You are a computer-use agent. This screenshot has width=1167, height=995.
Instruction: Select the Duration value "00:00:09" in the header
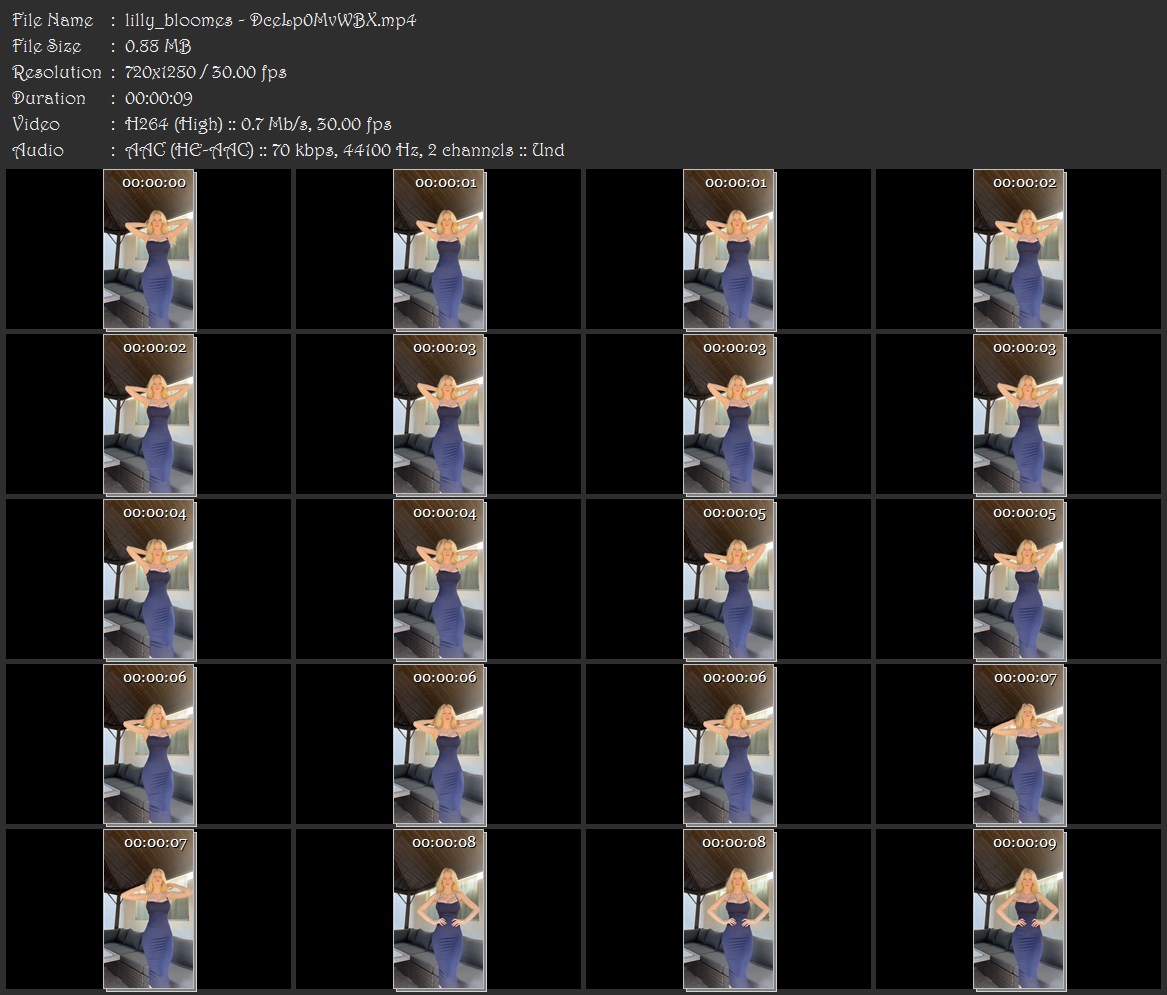click(x=159, y=98)
